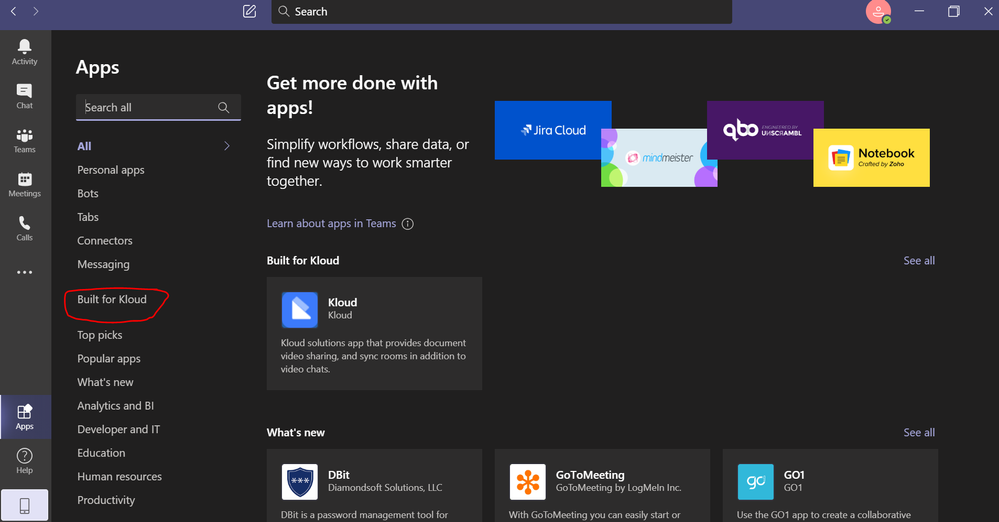Open the Notebook by Zoho tile
The image size is (999, 522).
[x=872, y=157]
